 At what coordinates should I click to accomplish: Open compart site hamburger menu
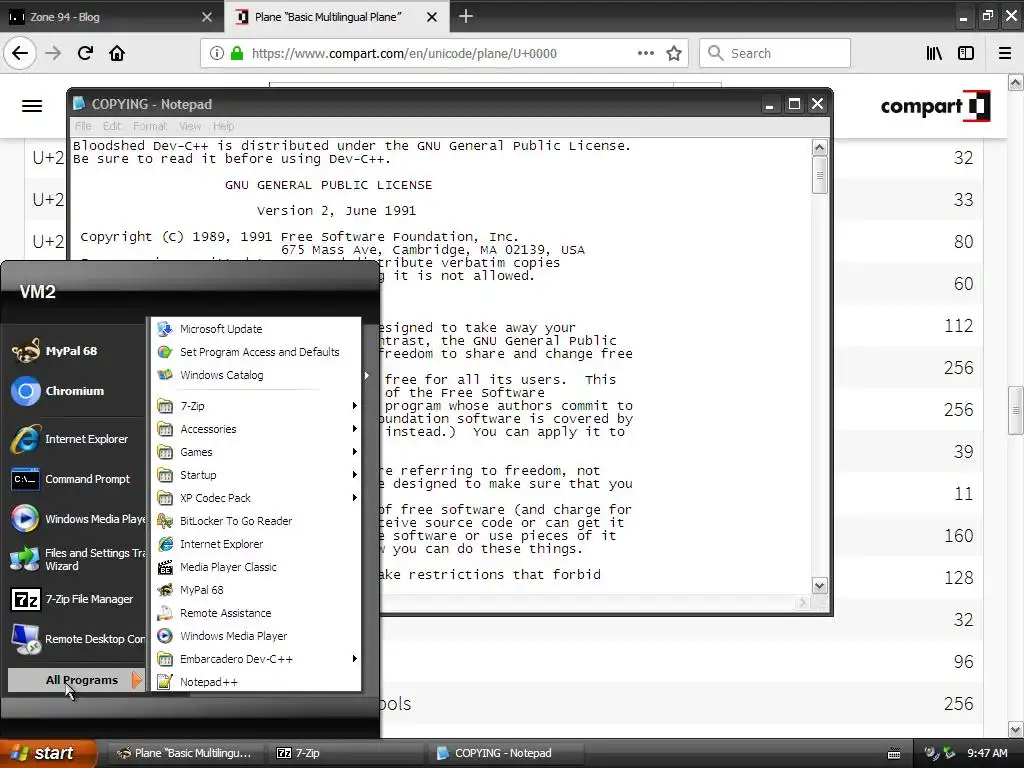[32, 106]
